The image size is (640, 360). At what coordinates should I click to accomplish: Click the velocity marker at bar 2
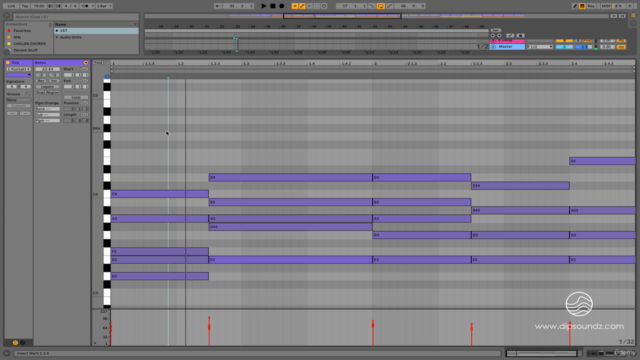[373, 324]
